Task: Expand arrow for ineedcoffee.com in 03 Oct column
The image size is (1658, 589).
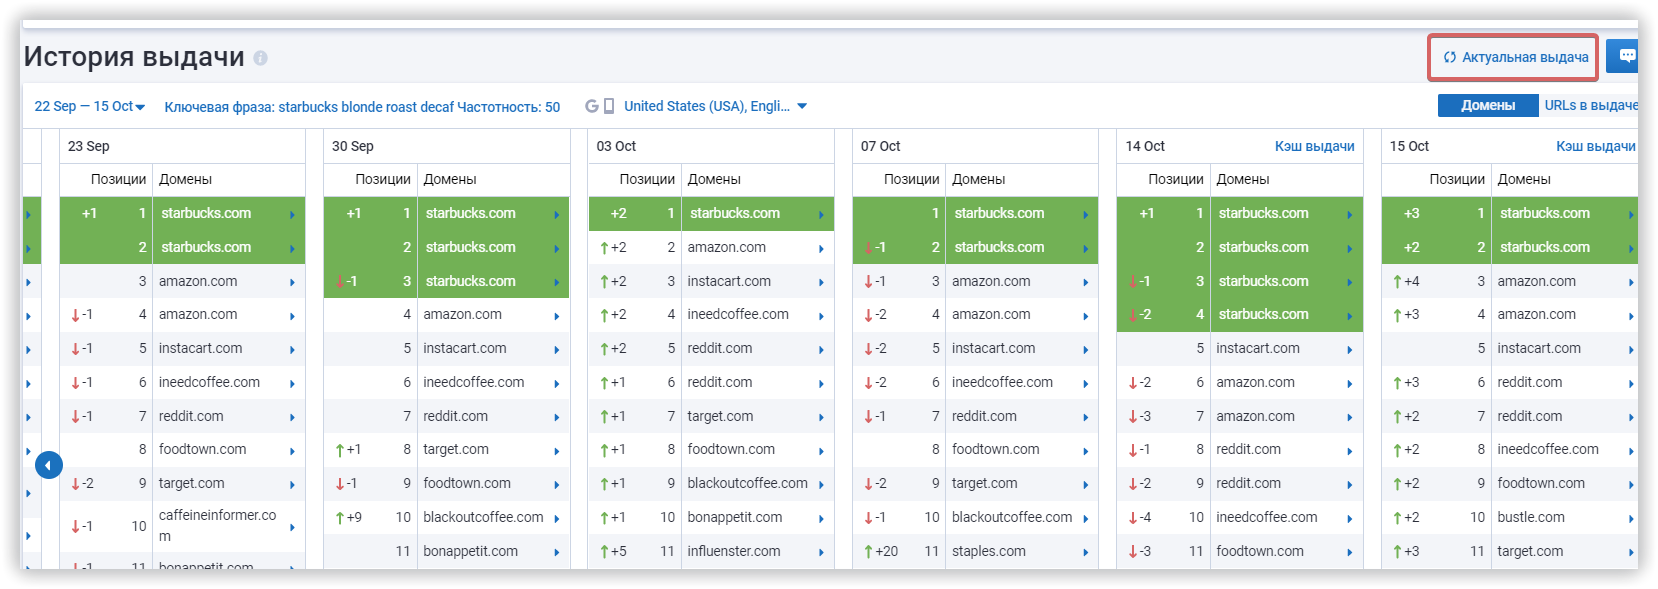Action: pyautogui.click(x=821, y=316)
